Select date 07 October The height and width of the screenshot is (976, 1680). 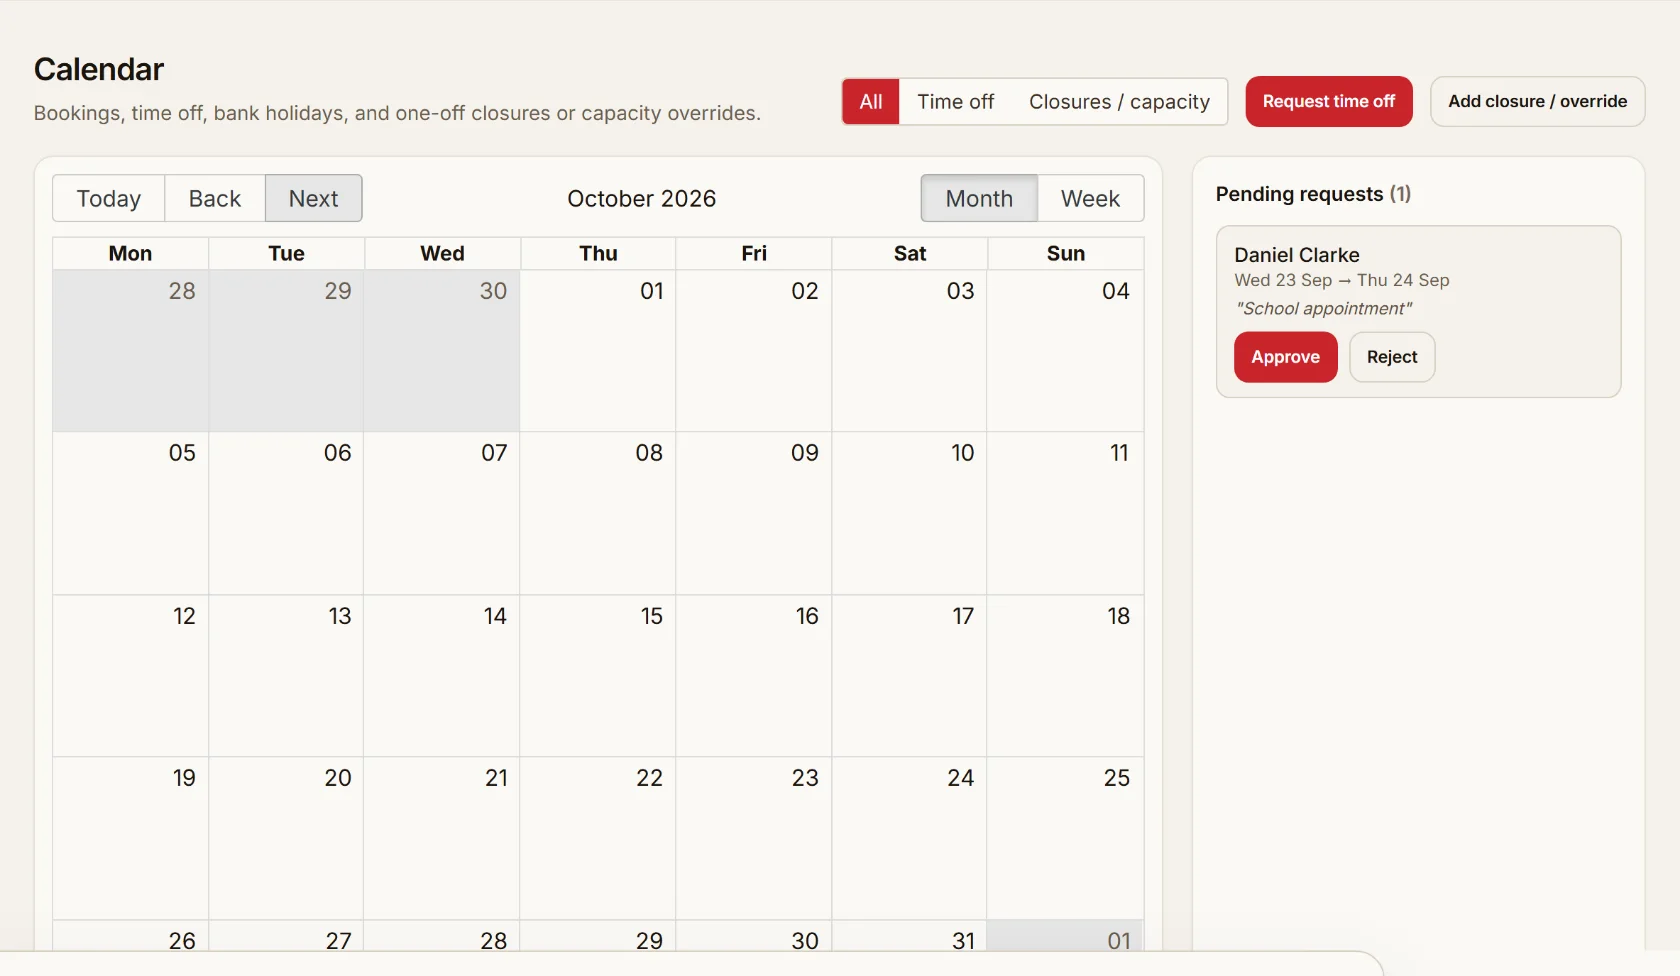click(494, 453)
